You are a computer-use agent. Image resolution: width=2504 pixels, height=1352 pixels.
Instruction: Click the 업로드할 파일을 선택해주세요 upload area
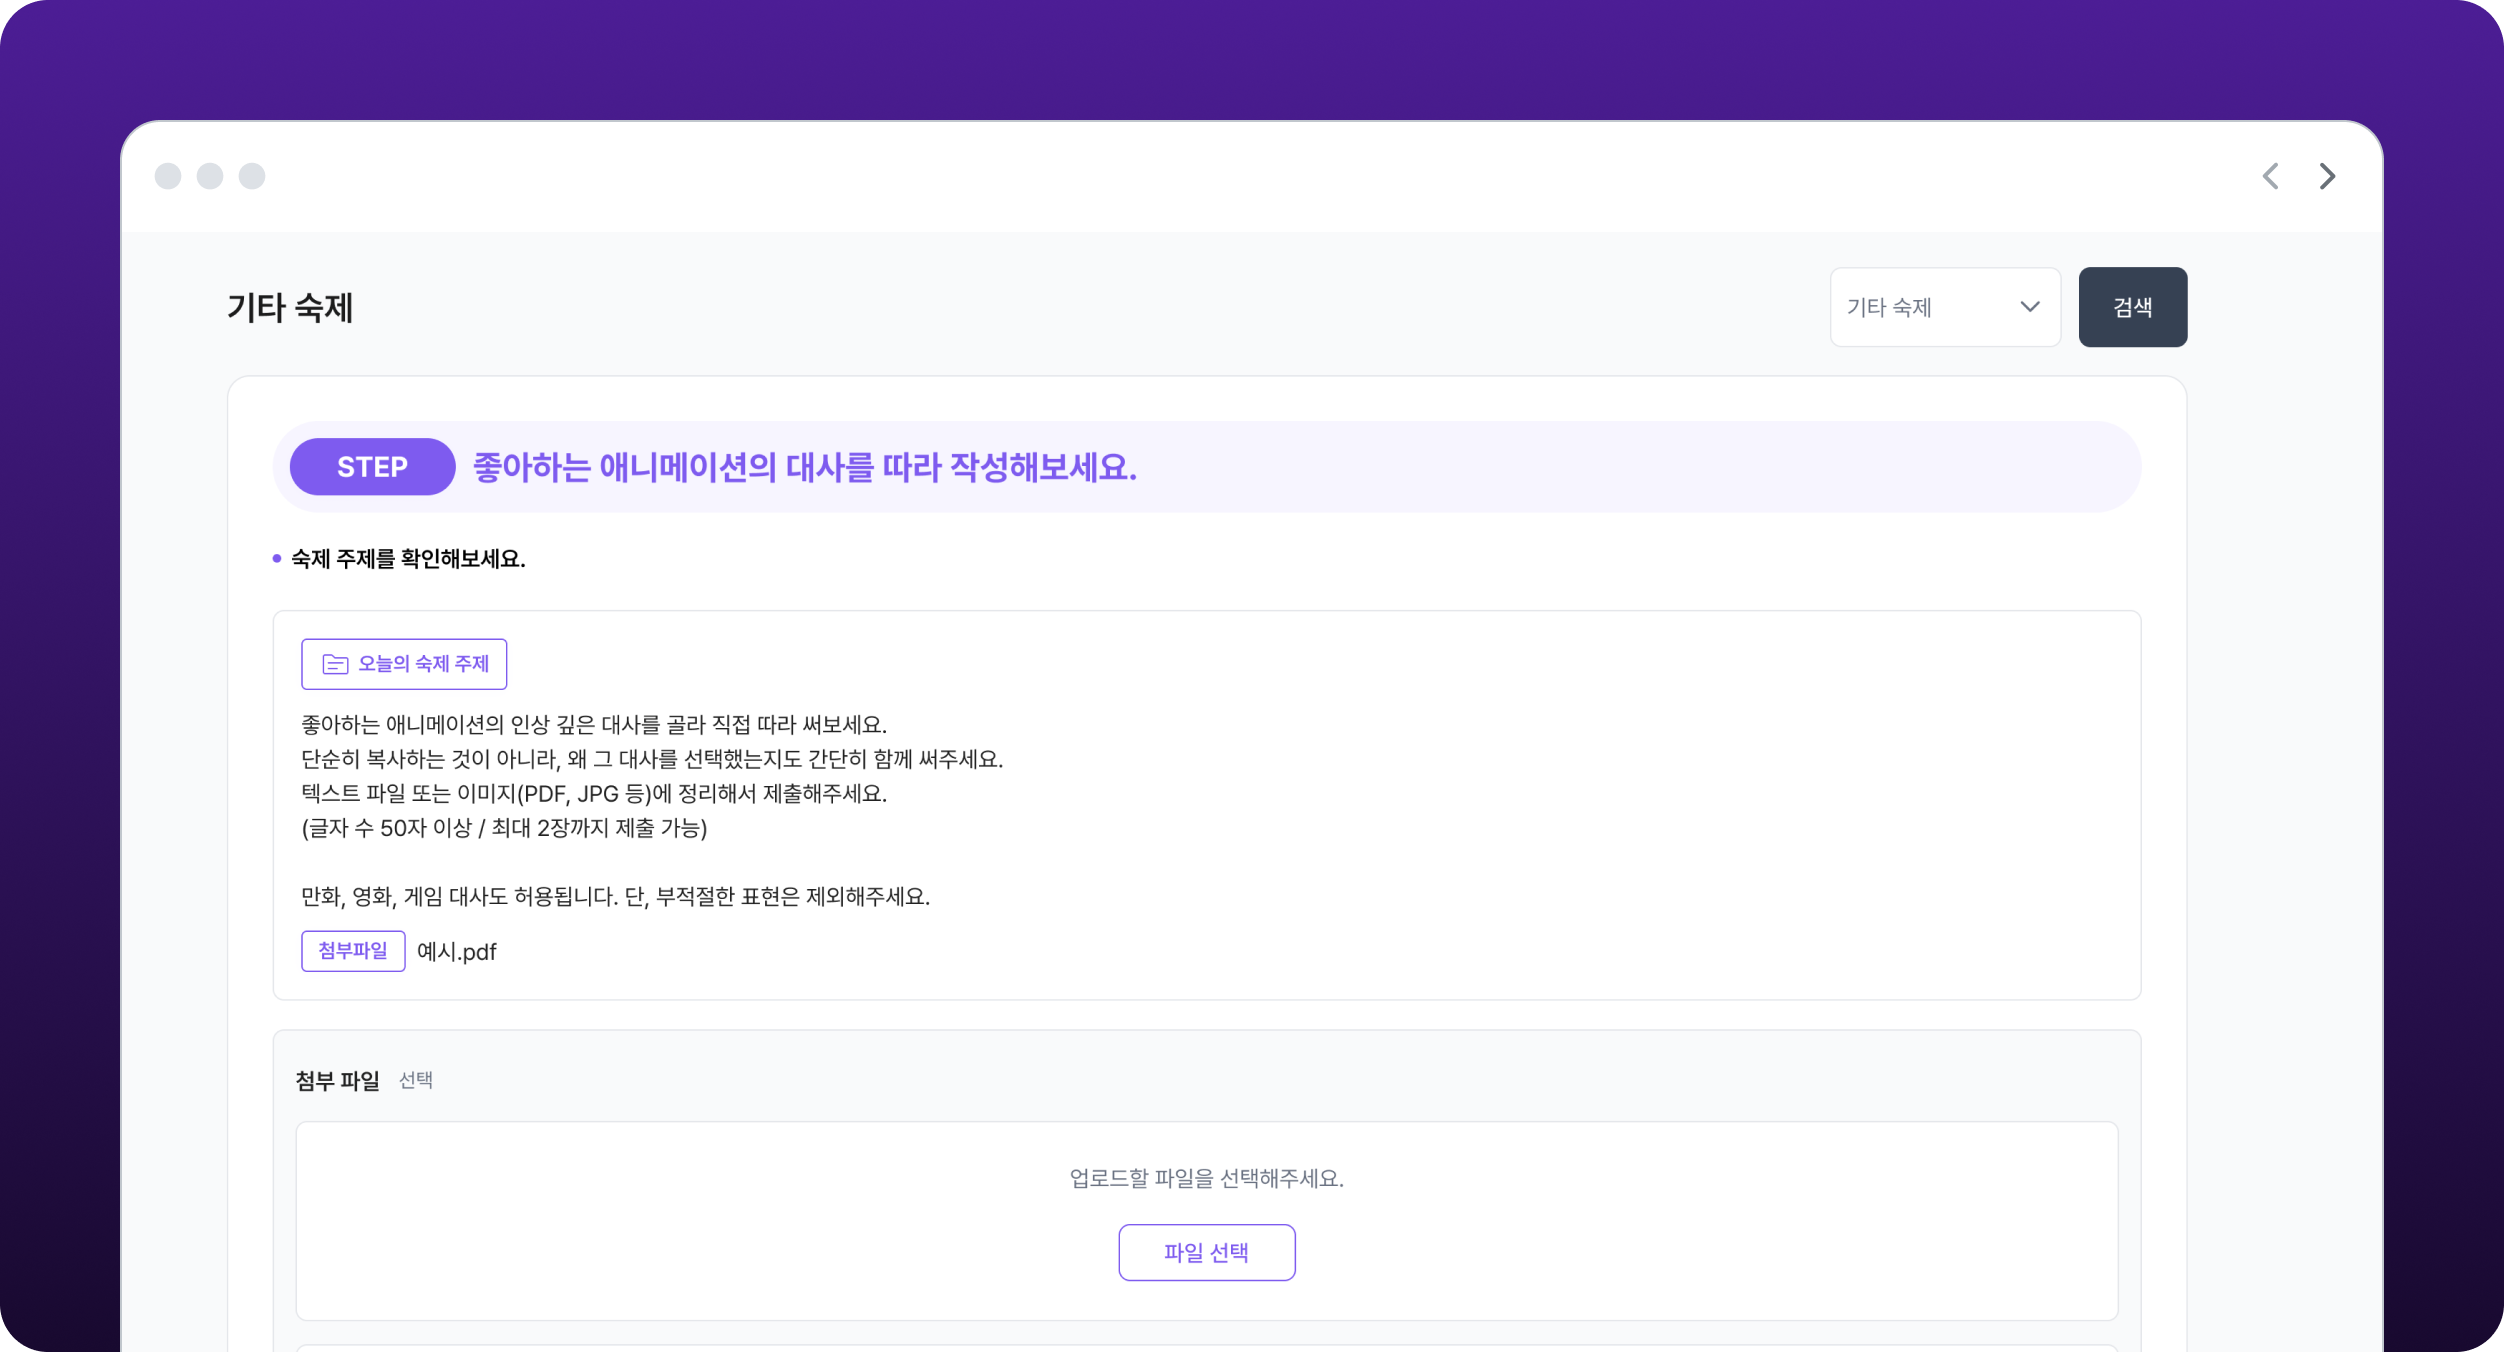coord(1206,1179)
